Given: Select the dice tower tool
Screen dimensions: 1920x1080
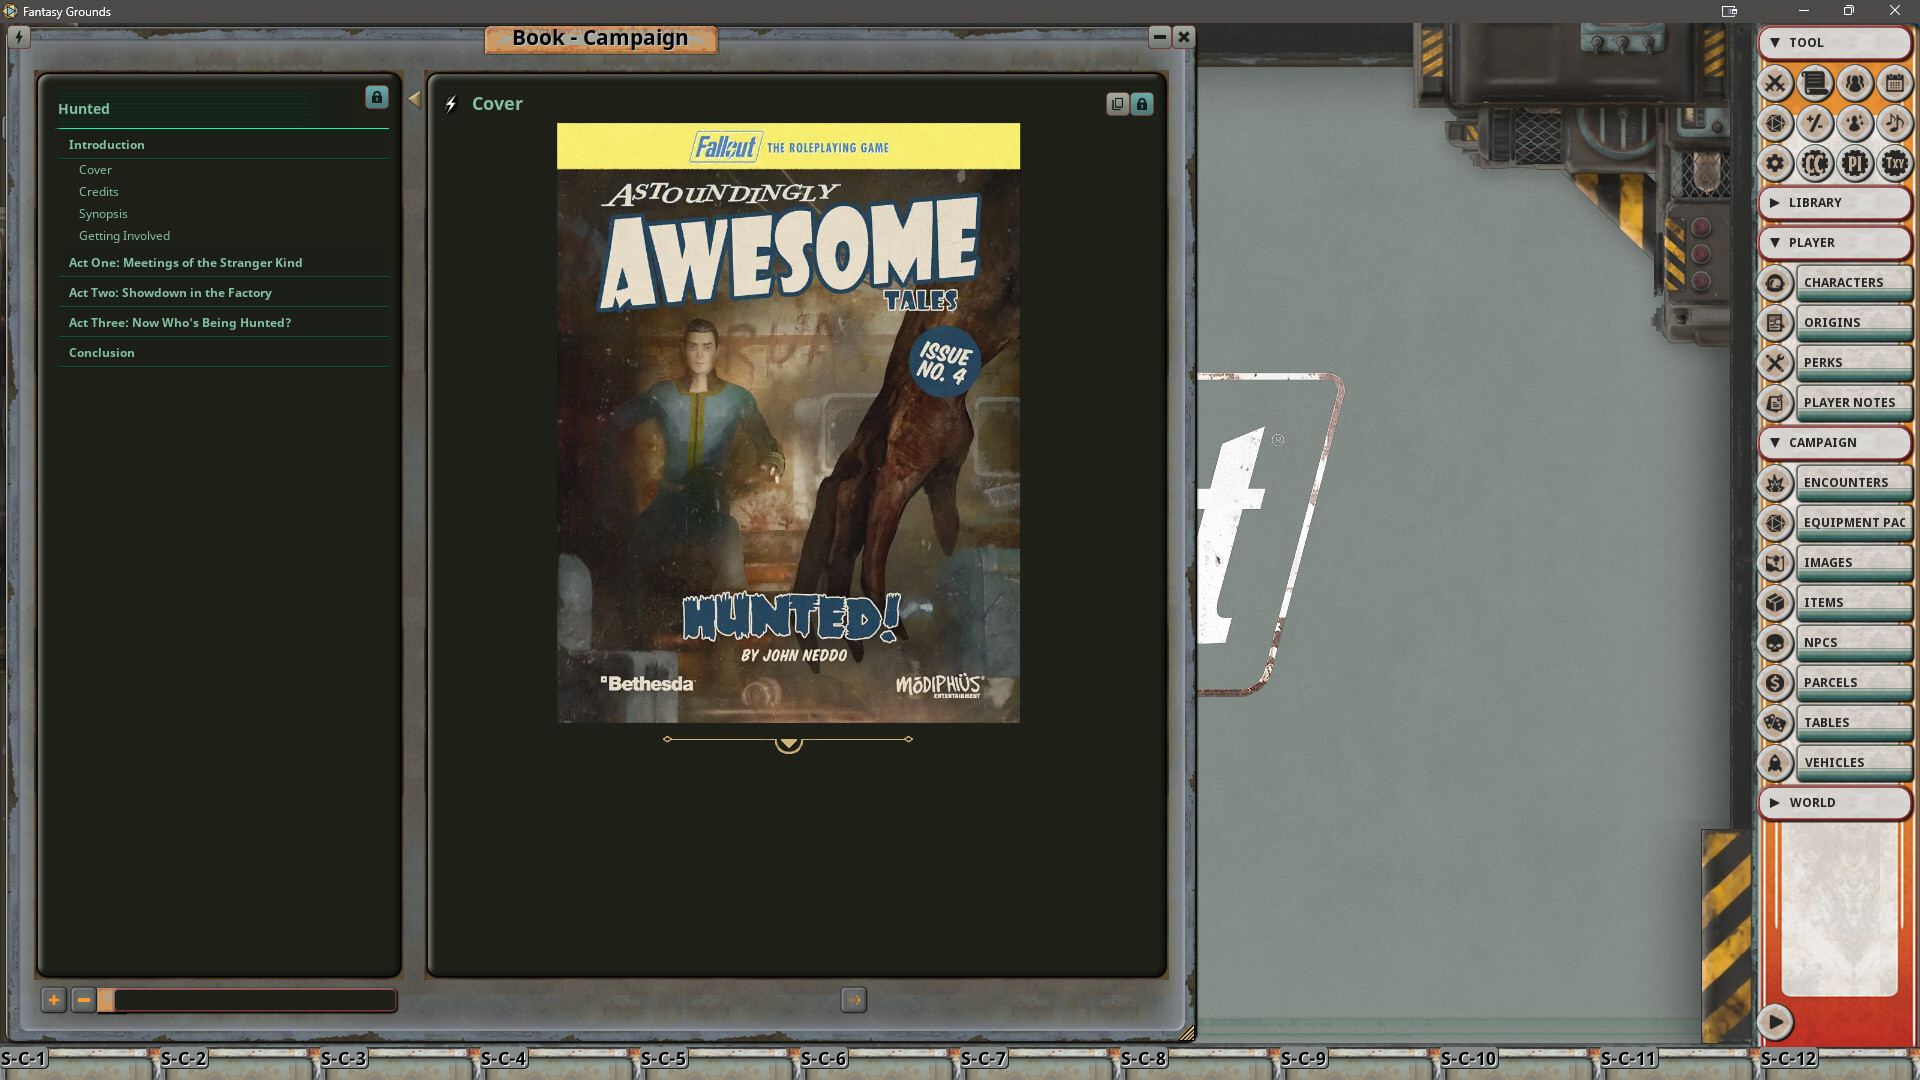Looking at the screenshot, I should (x=1776, y=124).
